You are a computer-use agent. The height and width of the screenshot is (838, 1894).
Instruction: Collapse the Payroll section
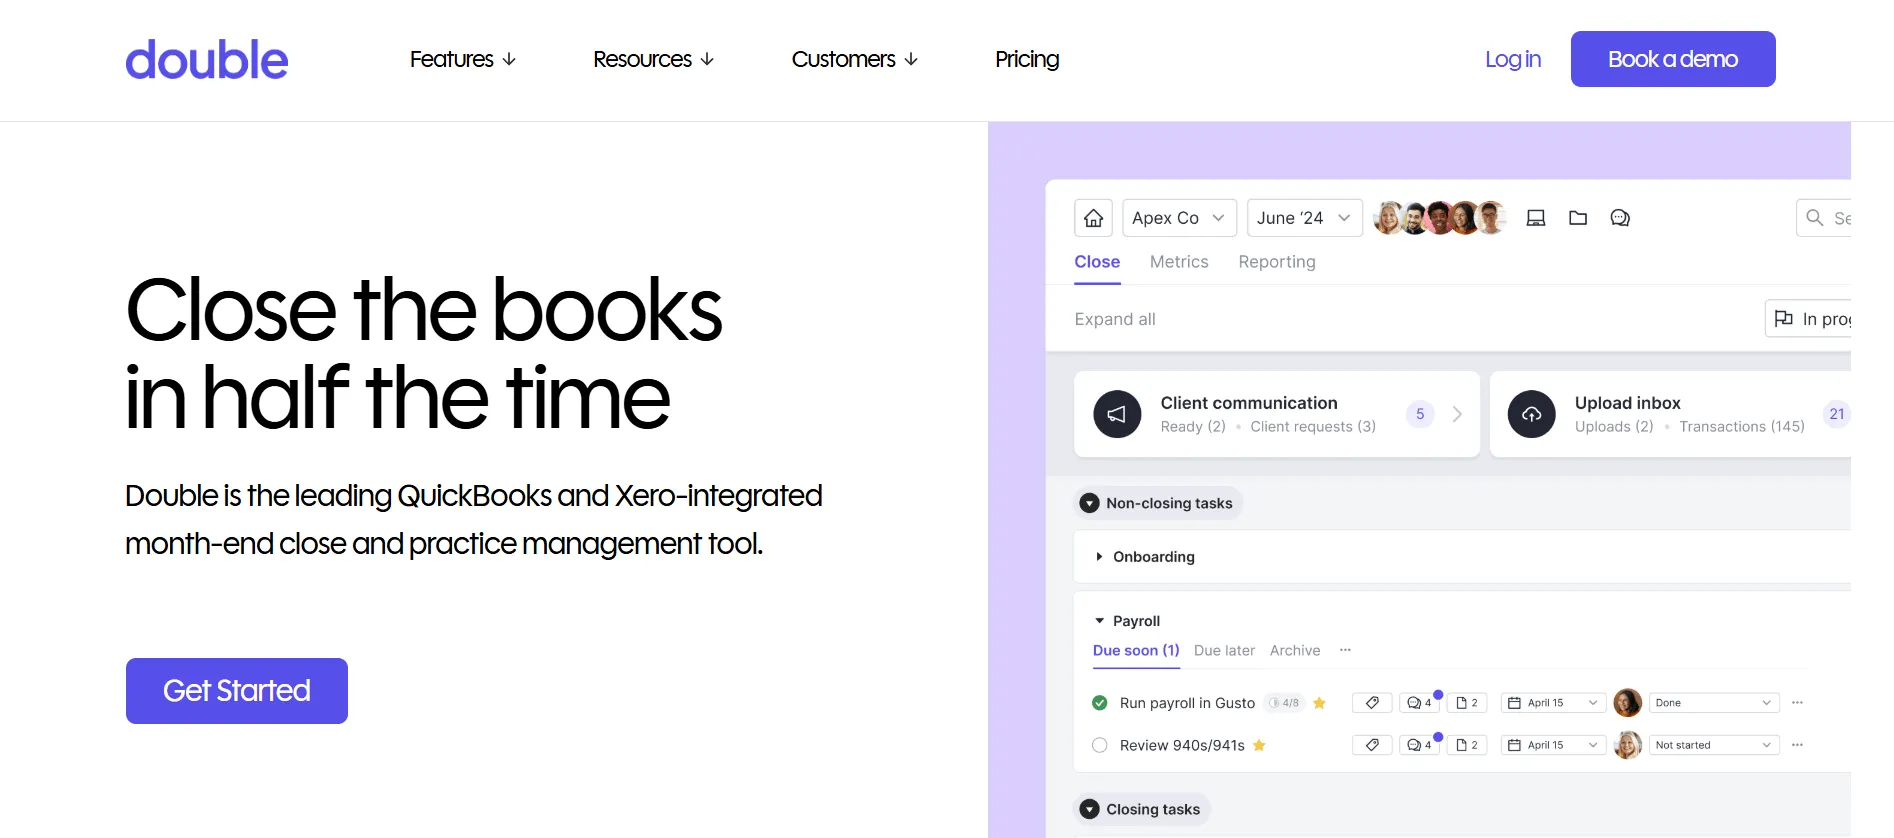[x=1099, y=621]
